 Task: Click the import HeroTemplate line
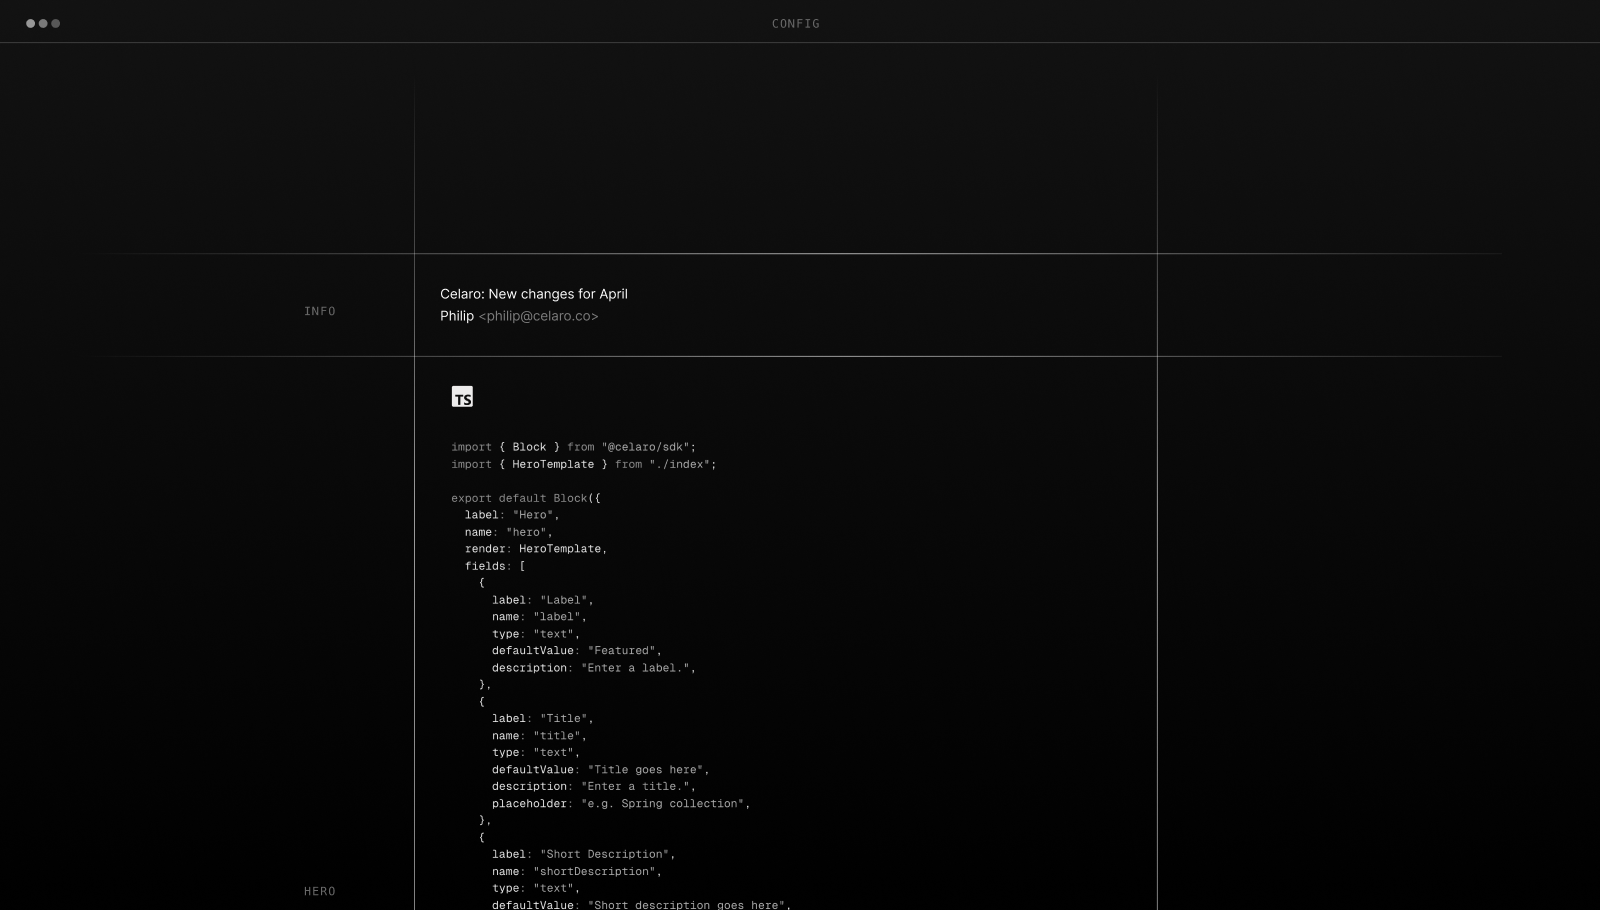click(x=584, y=464)
